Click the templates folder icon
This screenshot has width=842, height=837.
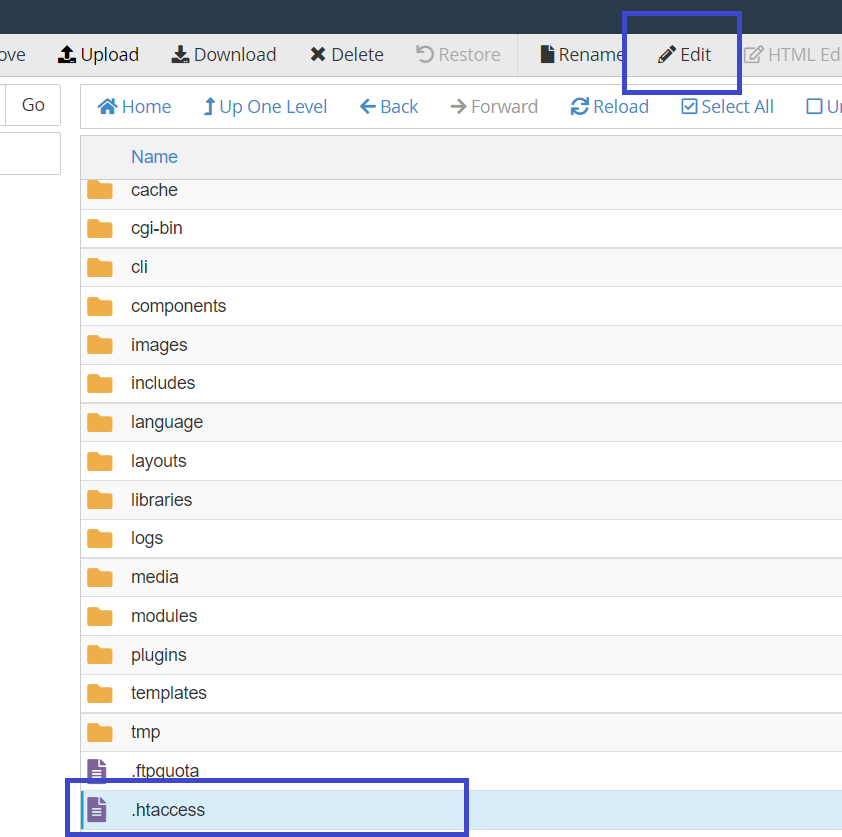click(x=100, y=694)
